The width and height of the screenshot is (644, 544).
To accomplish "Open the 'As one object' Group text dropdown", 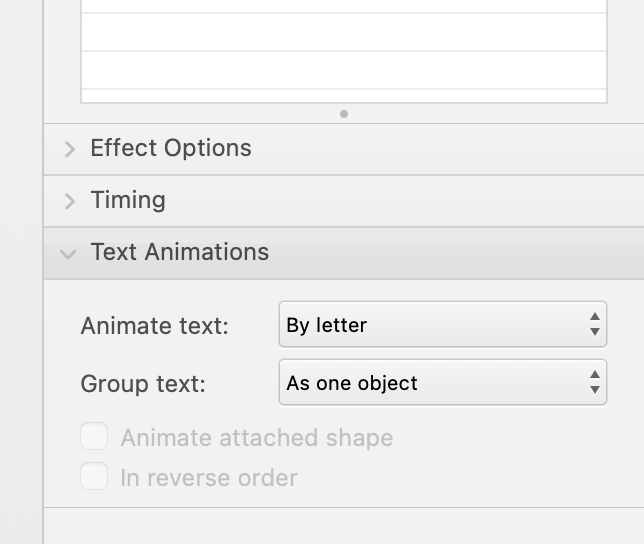I will point(443,382).
